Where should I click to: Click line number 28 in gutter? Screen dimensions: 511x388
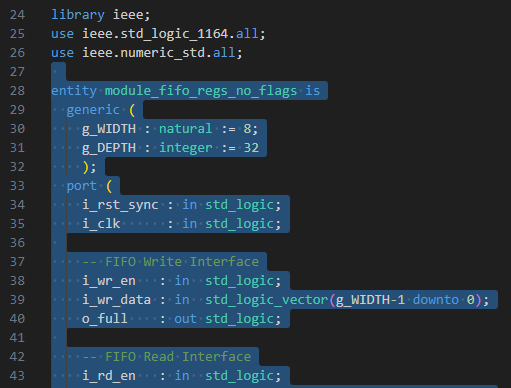17,91
